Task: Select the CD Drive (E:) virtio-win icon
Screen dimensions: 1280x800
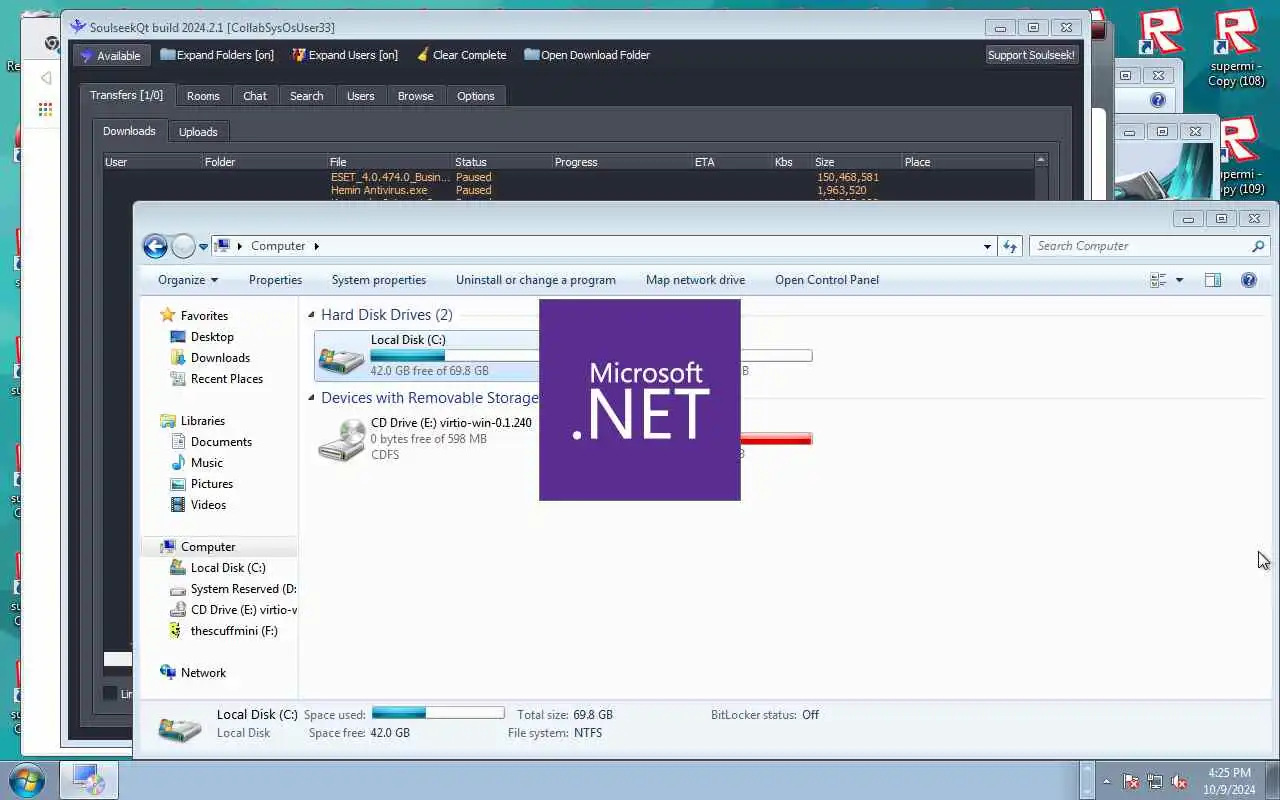Action: click(x=341, y=440)
